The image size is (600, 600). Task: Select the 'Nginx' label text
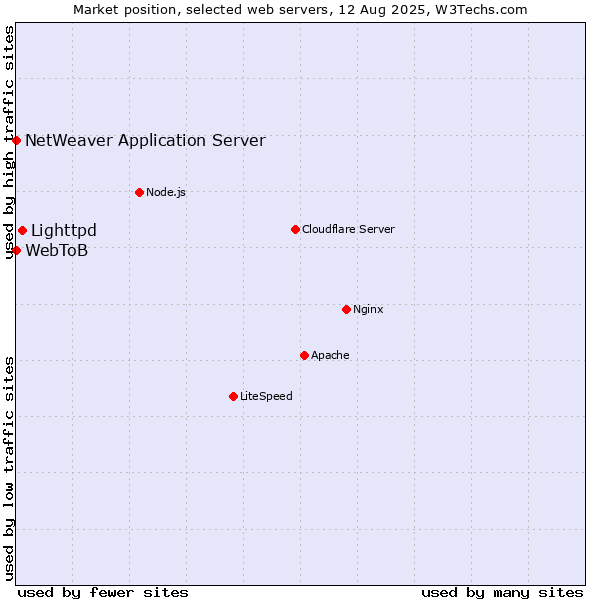368,309
